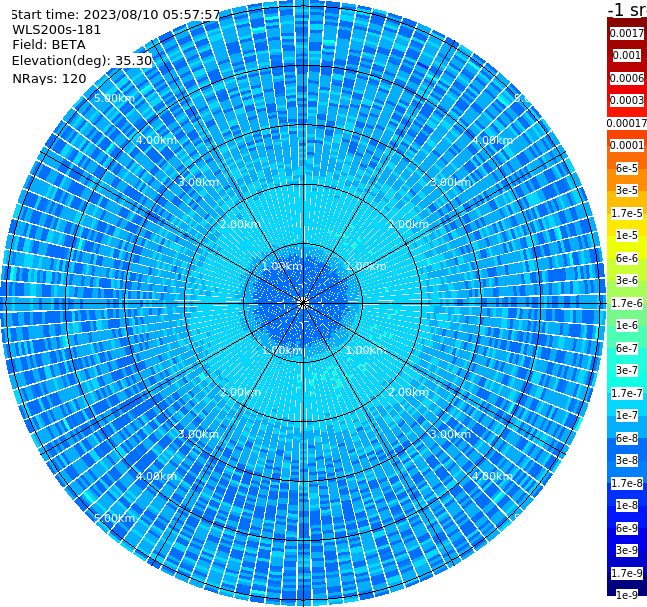Click the 6e-7 colorbar value
This screenshot has width=647, height=607.
[x=627, y=348]
